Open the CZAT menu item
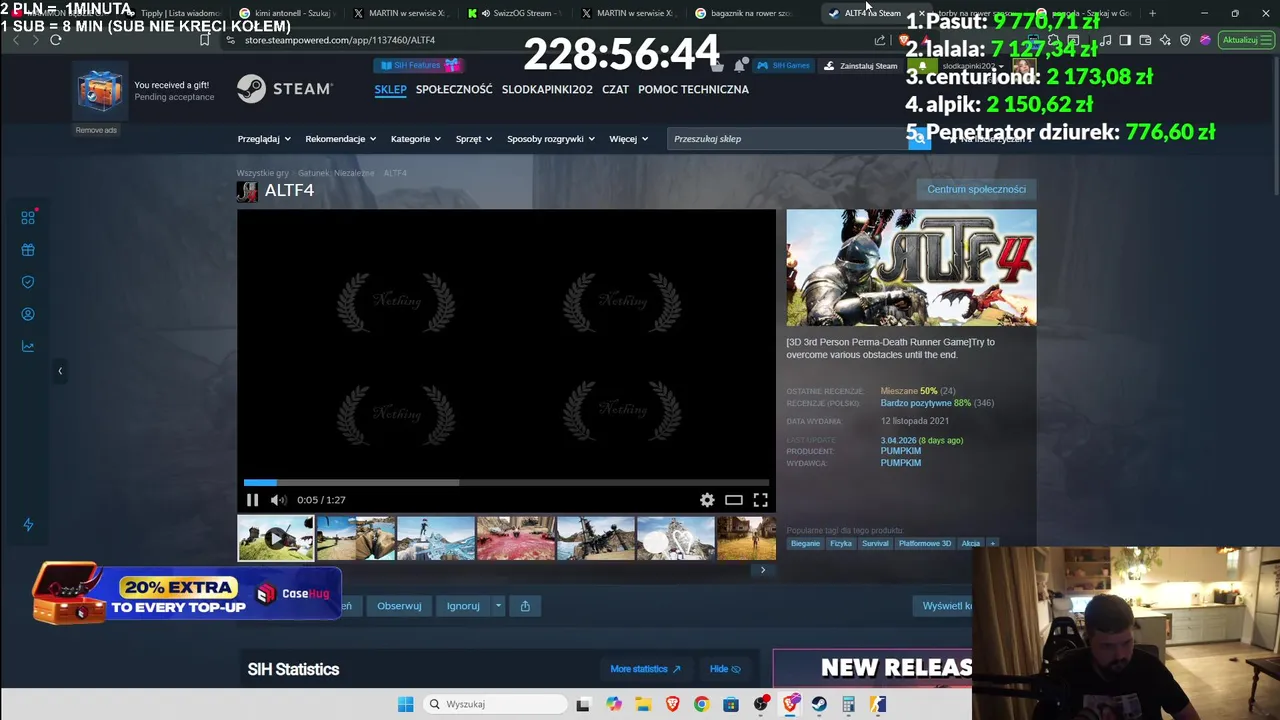The height and width of the screenshot is (720, 1280). [x=616, y=89]
